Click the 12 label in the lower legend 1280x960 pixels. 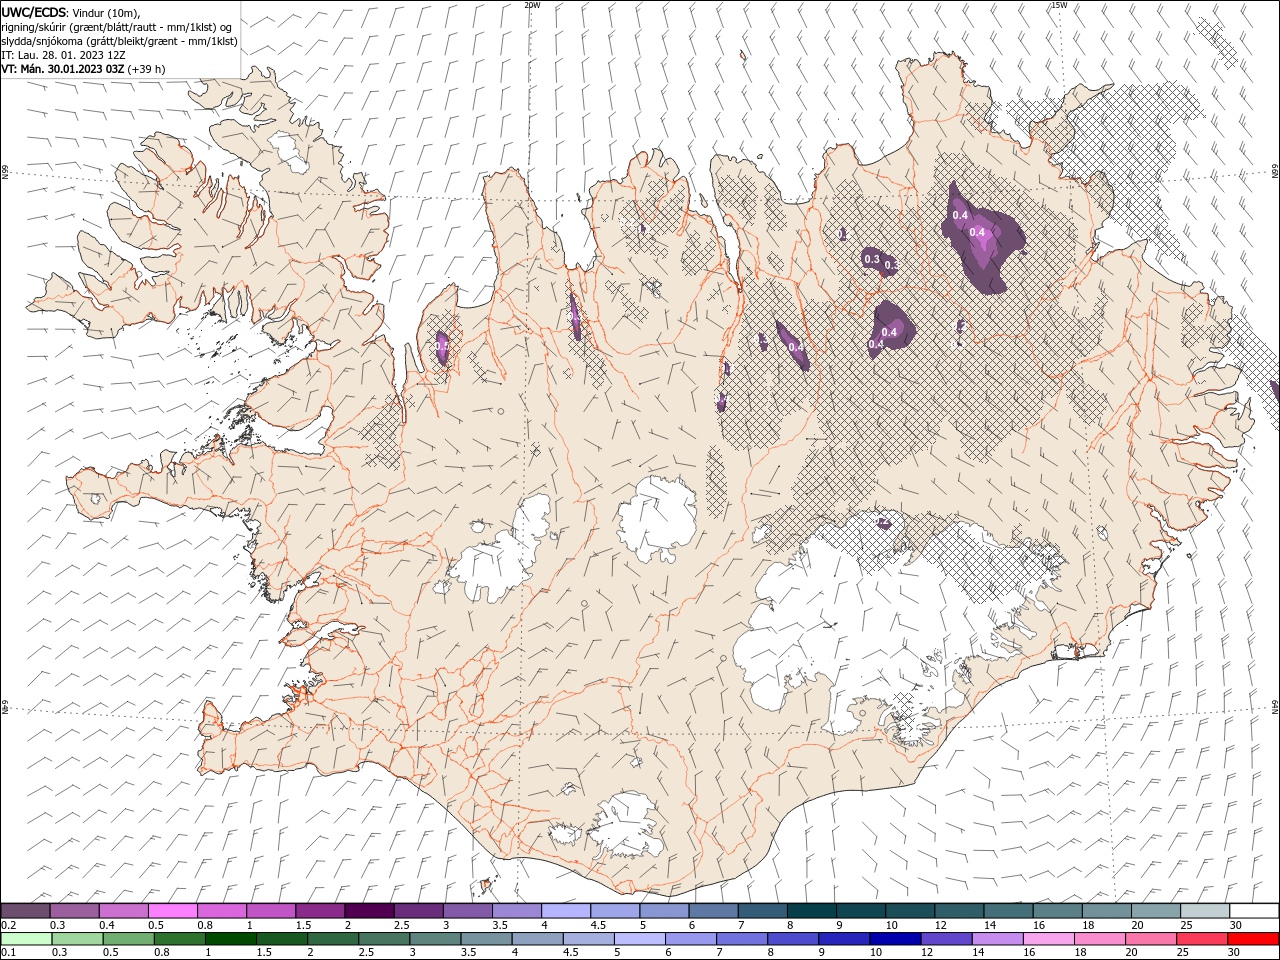click(x=928, y=953)
